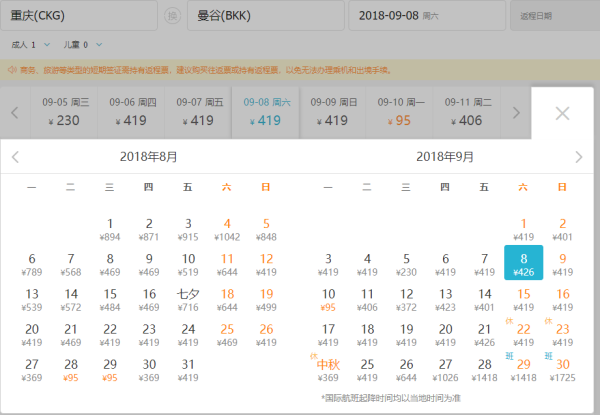Pick 七夕 date priced ¥716
Viewport: 600px width, 415px height.
(188, 300)
